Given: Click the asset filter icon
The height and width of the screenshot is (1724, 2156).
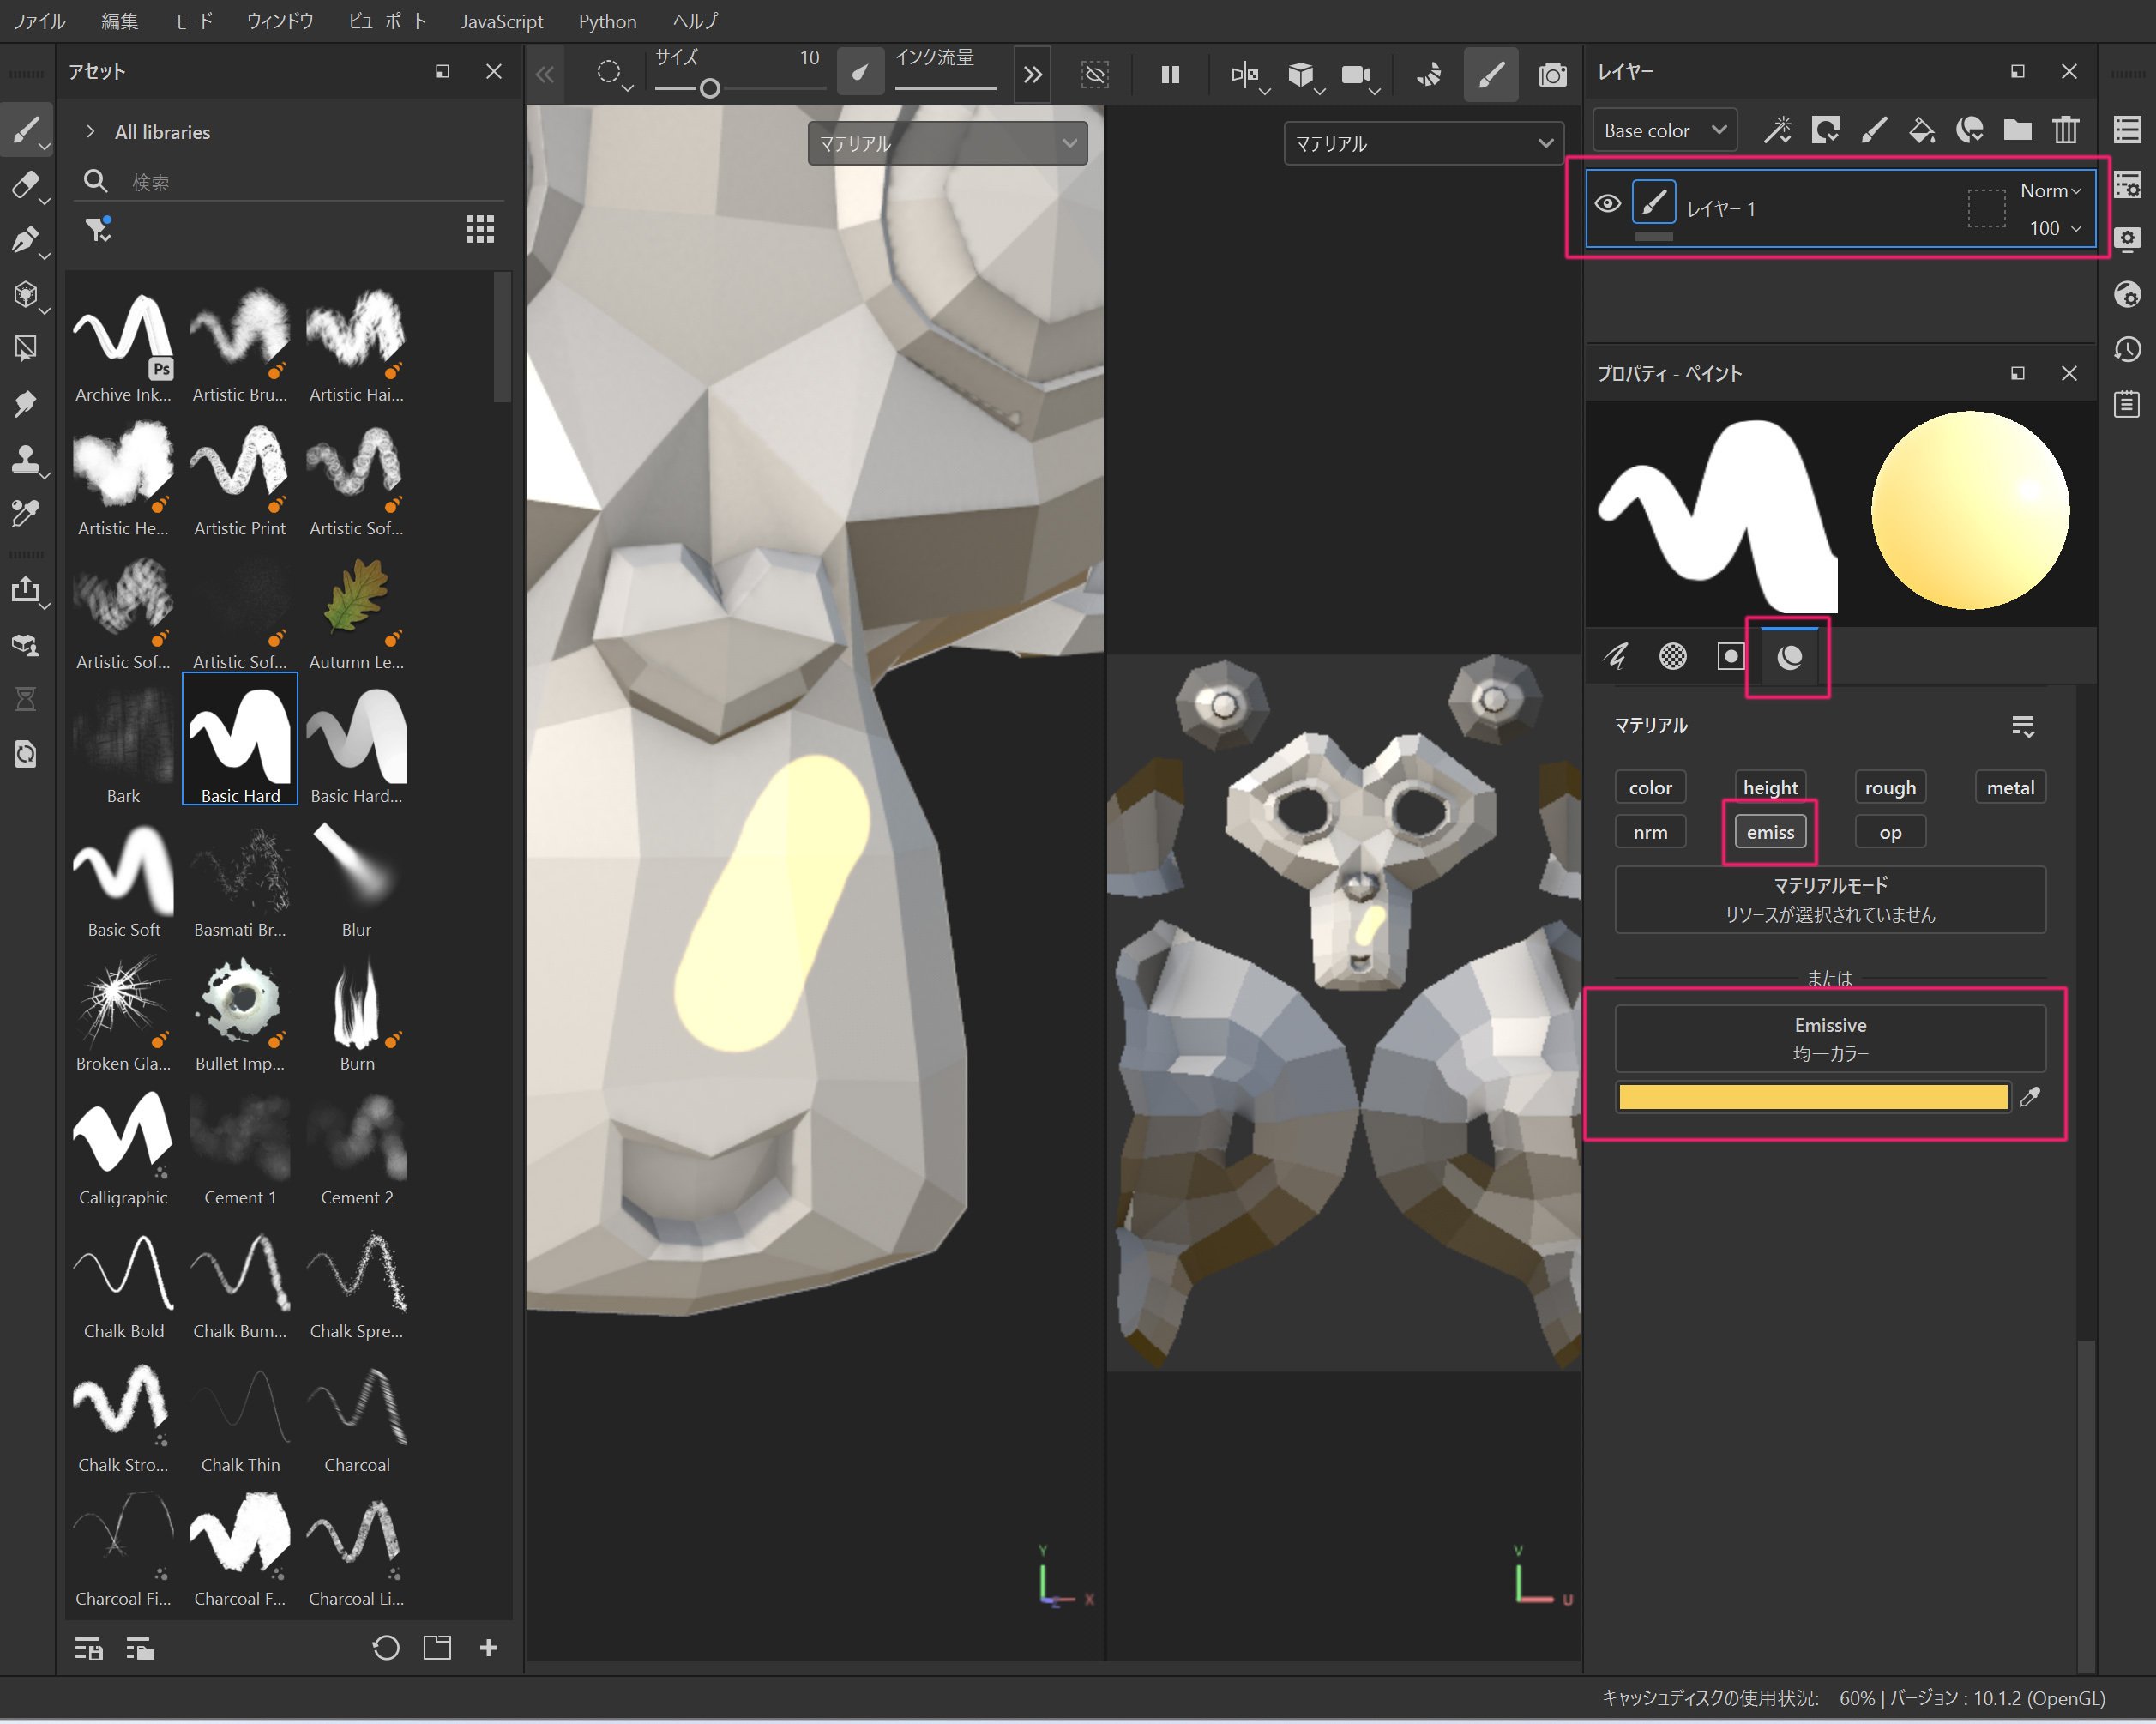Looking at the screenshot, I should (97, 230).
